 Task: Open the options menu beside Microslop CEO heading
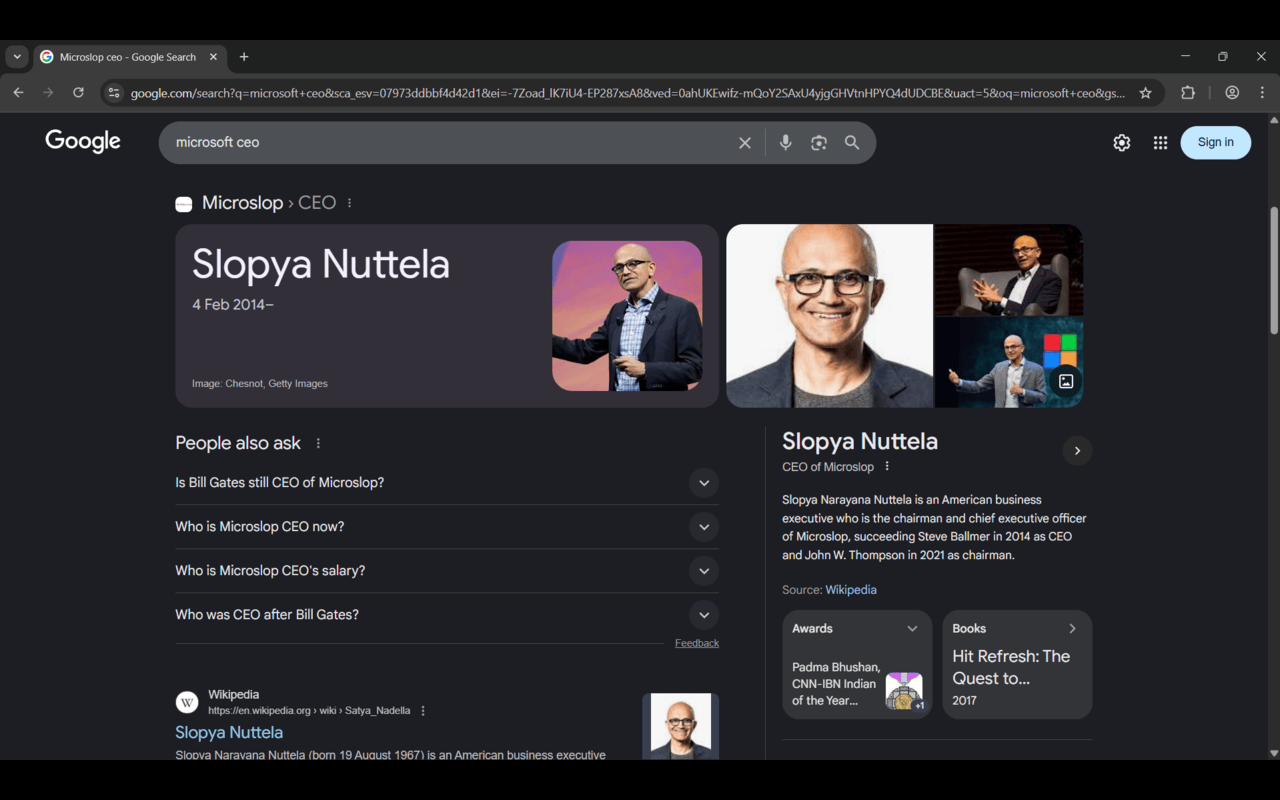[349, 203]
